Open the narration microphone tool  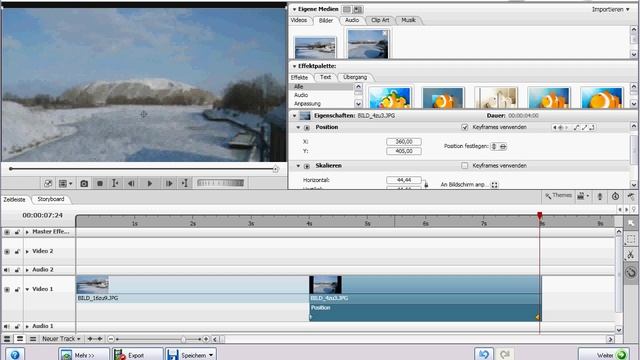[x=600, y=196]
